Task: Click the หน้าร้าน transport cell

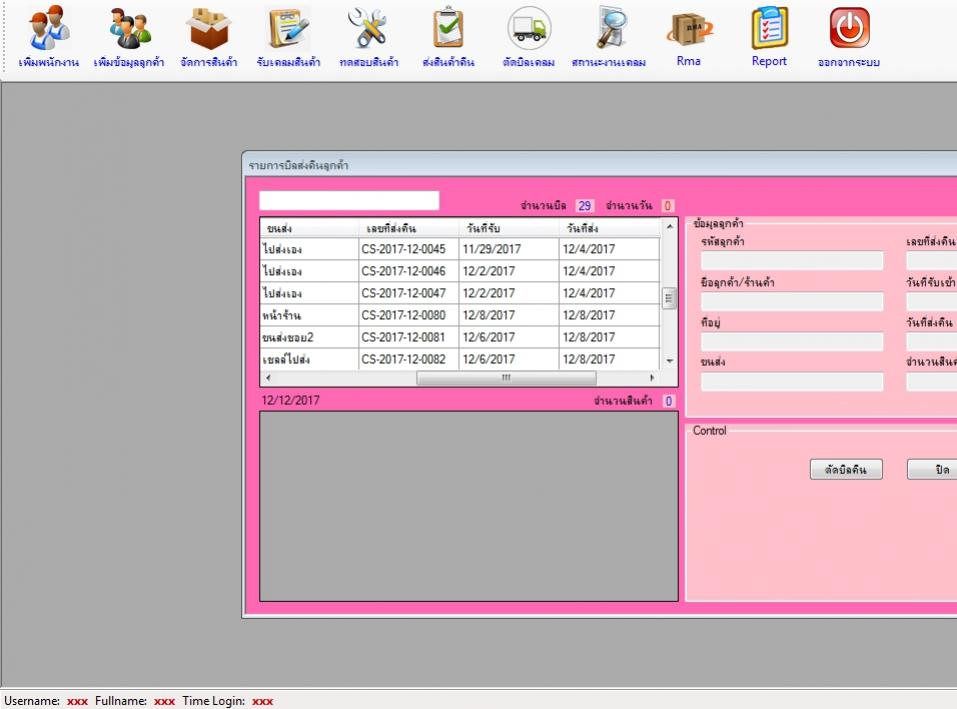Action: (x=309, y=315)
